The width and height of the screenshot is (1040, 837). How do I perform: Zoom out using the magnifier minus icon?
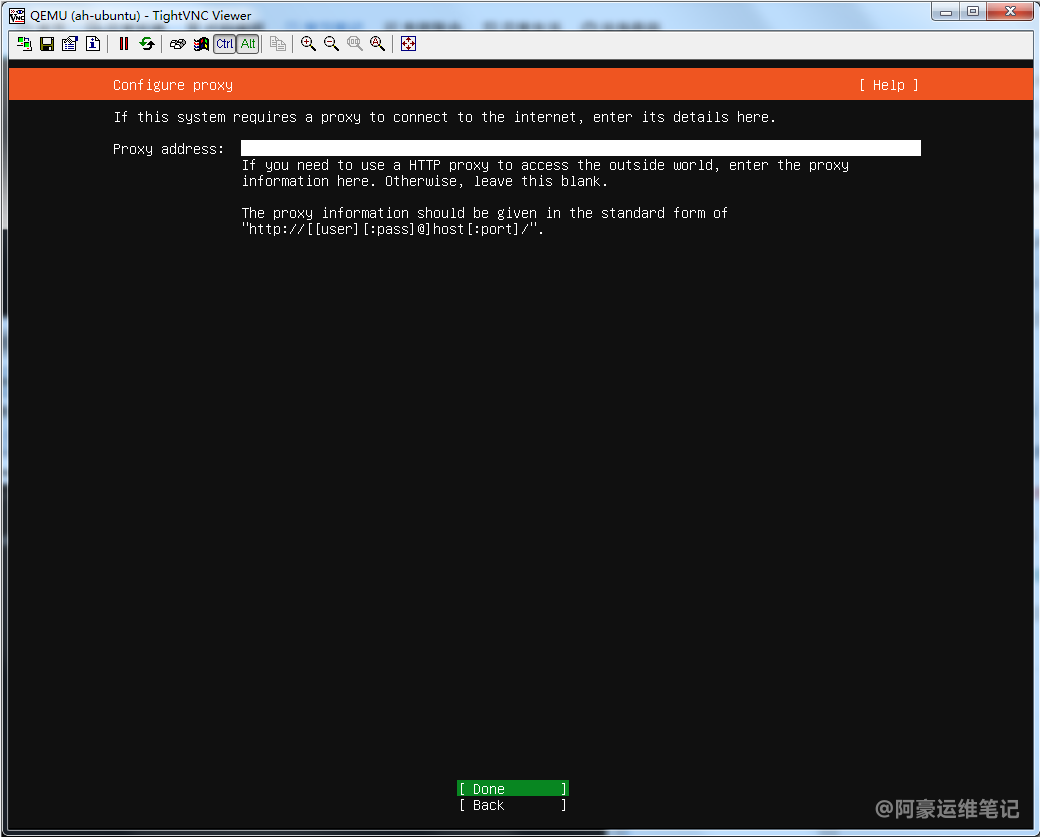[331, 44]
